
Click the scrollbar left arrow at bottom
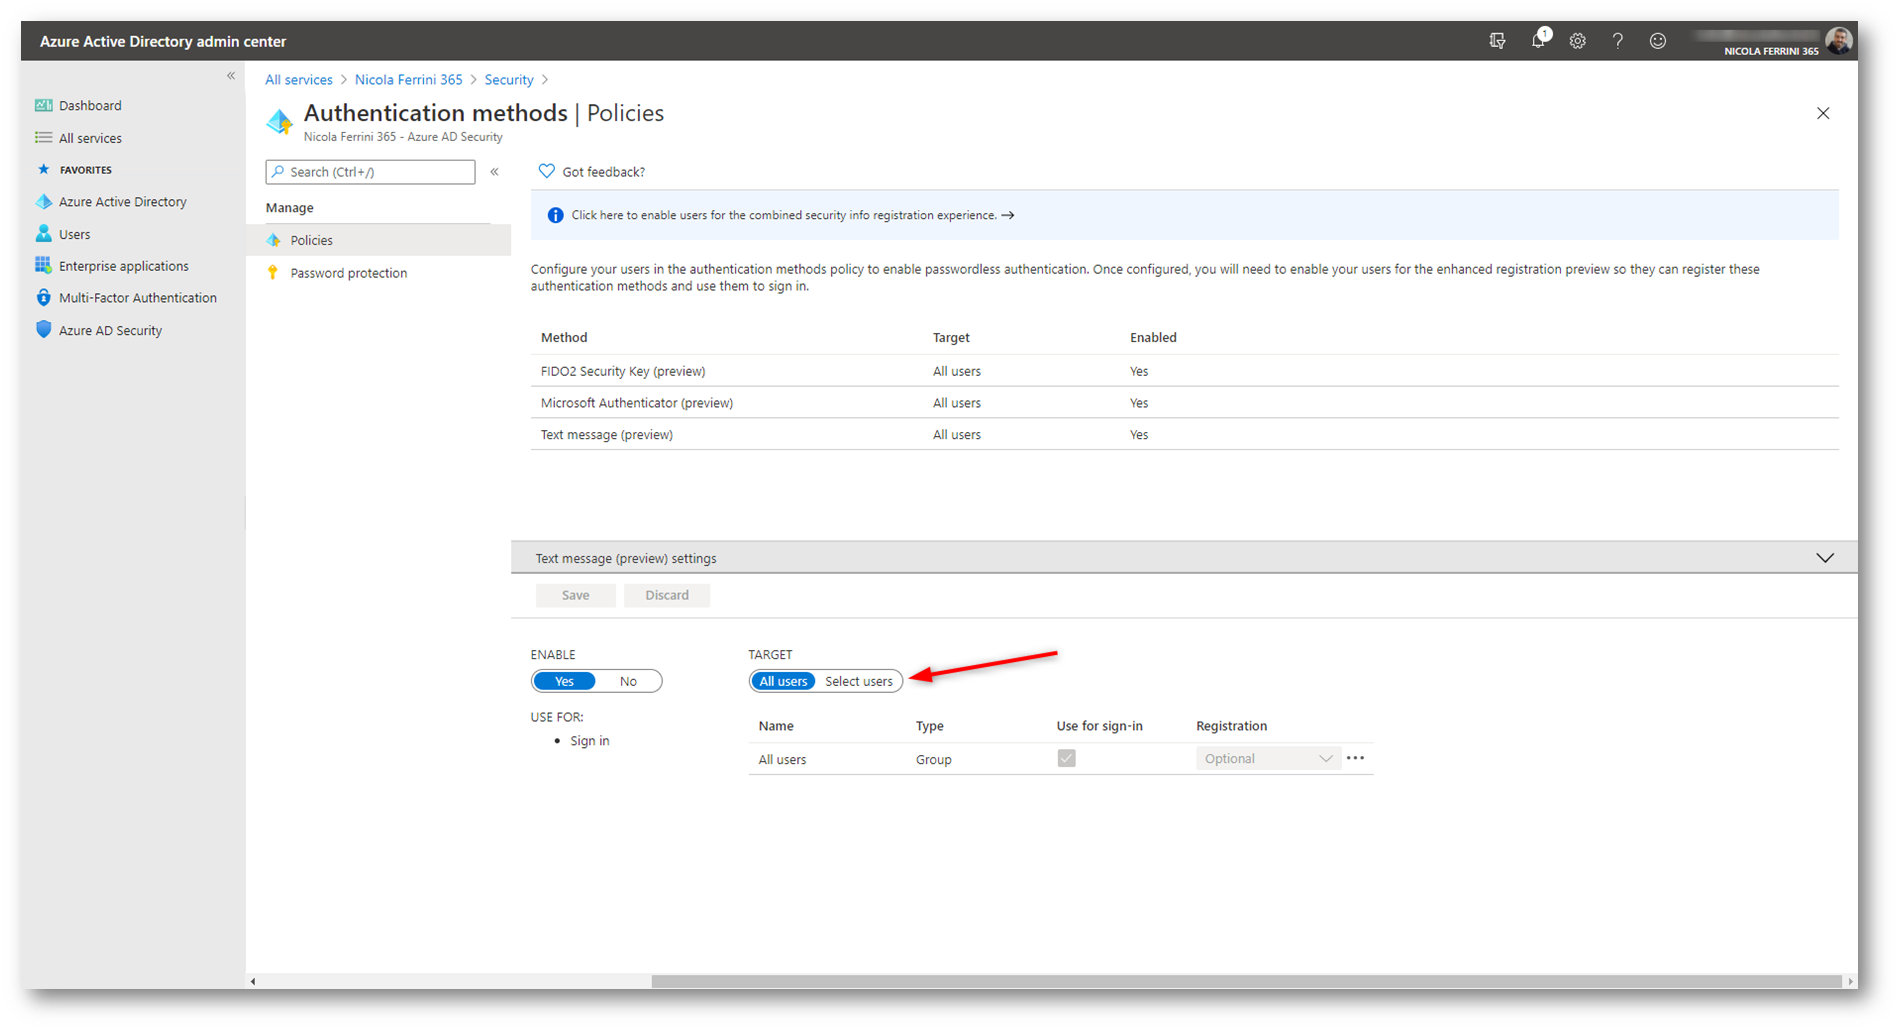[253, 981]
